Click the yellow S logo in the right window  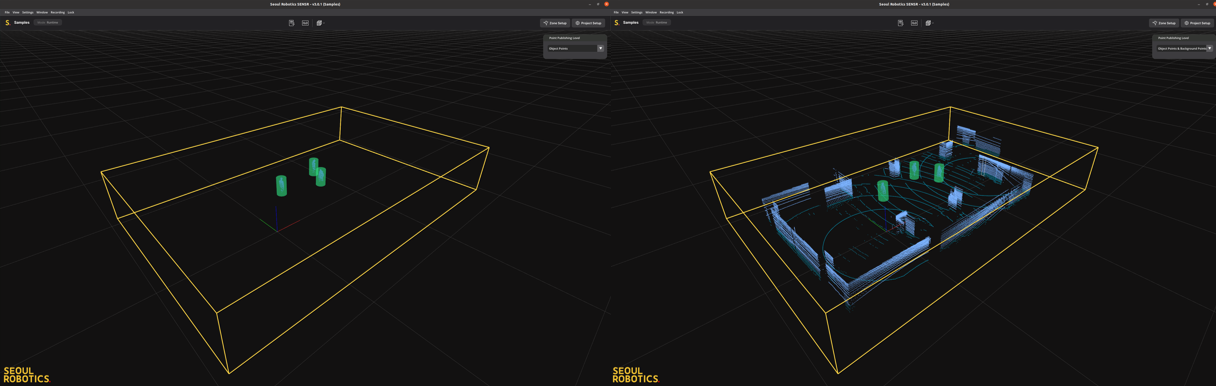(x=616, y=22)
